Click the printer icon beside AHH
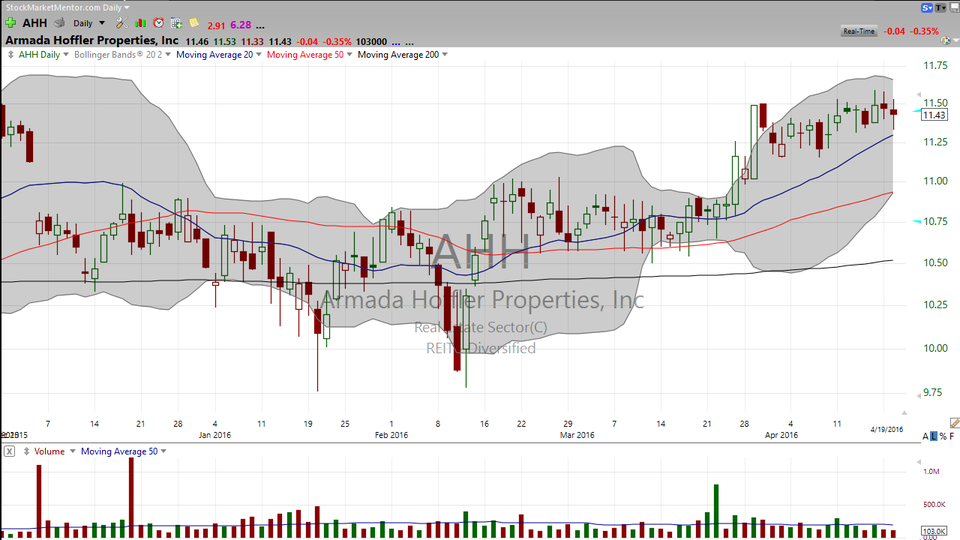Screen dimensions: 960x540 (59, 23)
